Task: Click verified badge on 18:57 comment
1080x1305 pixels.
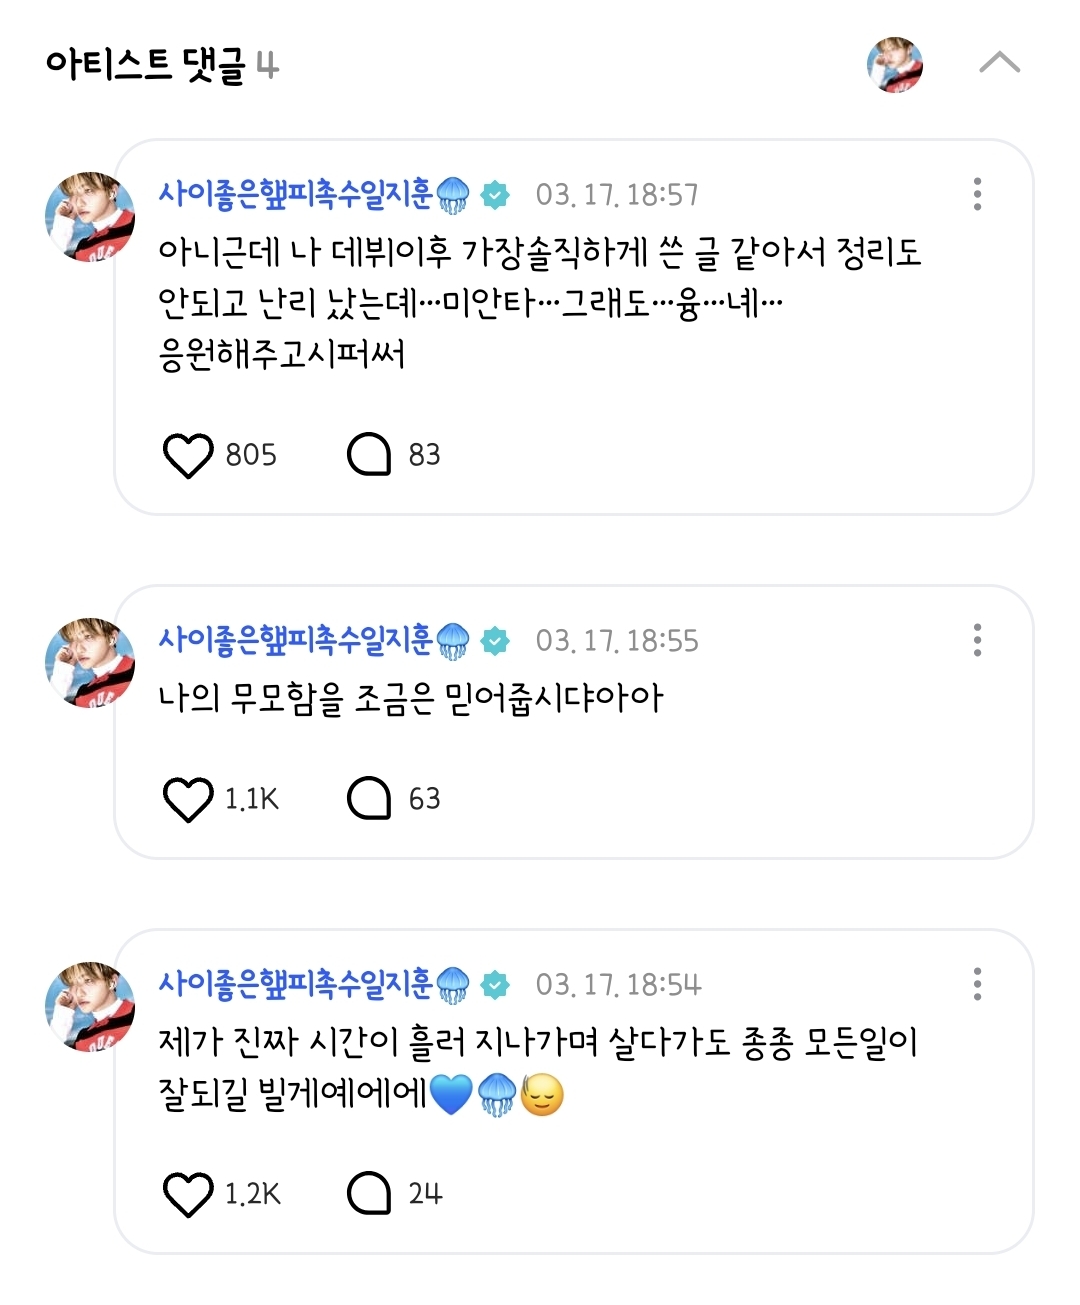Action: tap(495, 195)
